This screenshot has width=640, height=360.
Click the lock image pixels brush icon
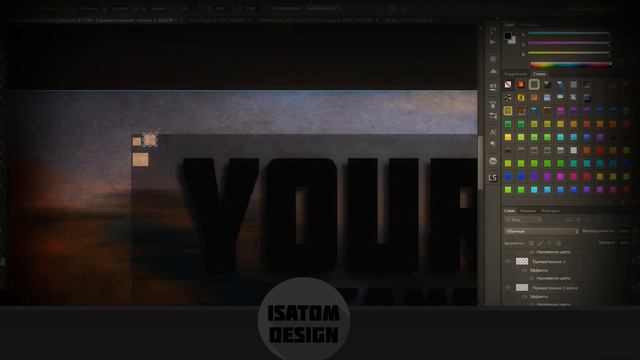(x=540, y=243)
